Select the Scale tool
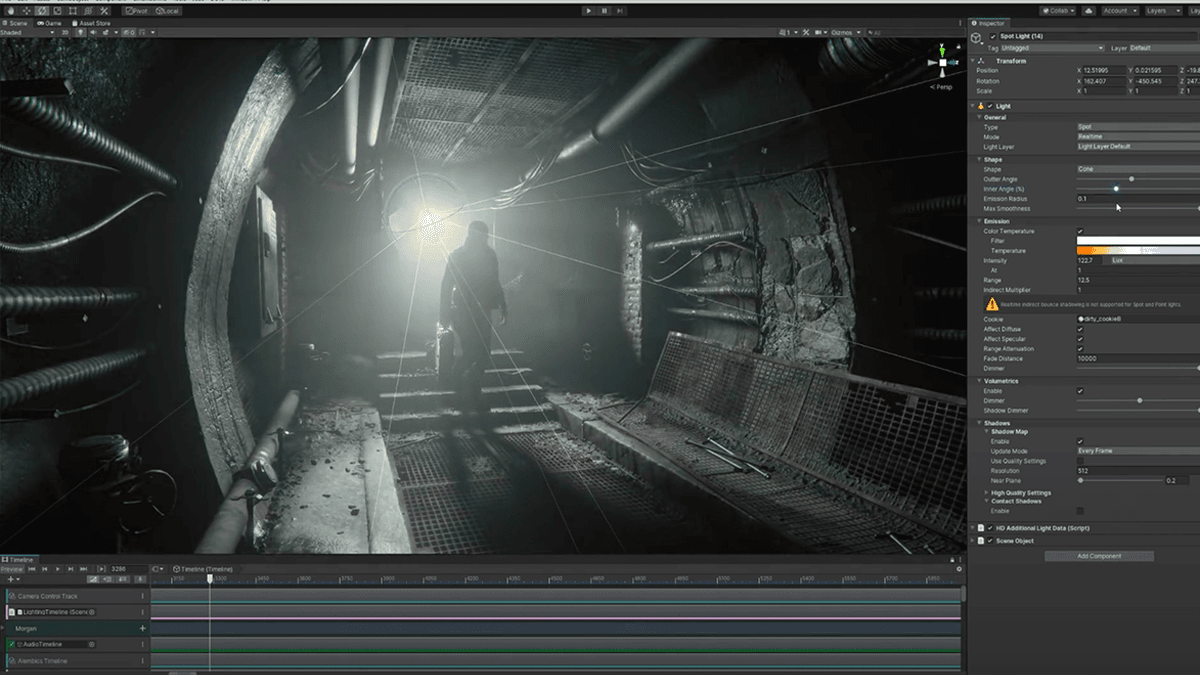 coord(57,11)
